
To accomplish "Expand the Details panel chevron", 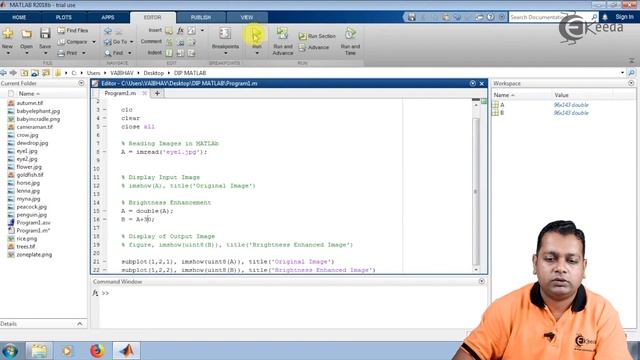I will (x=80, y=324).
